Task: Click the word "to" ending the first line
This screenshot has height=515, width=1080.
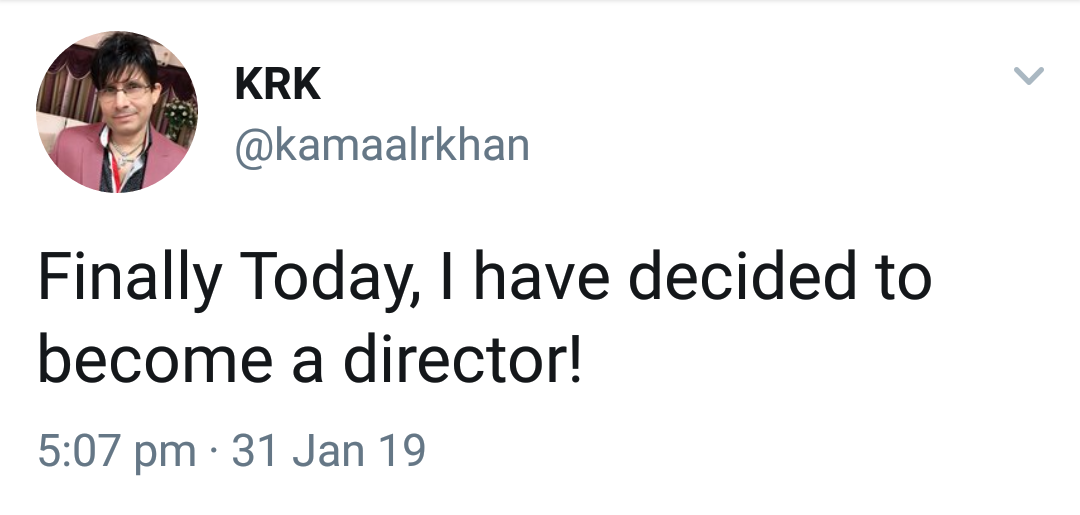Action: coord(901,279)
